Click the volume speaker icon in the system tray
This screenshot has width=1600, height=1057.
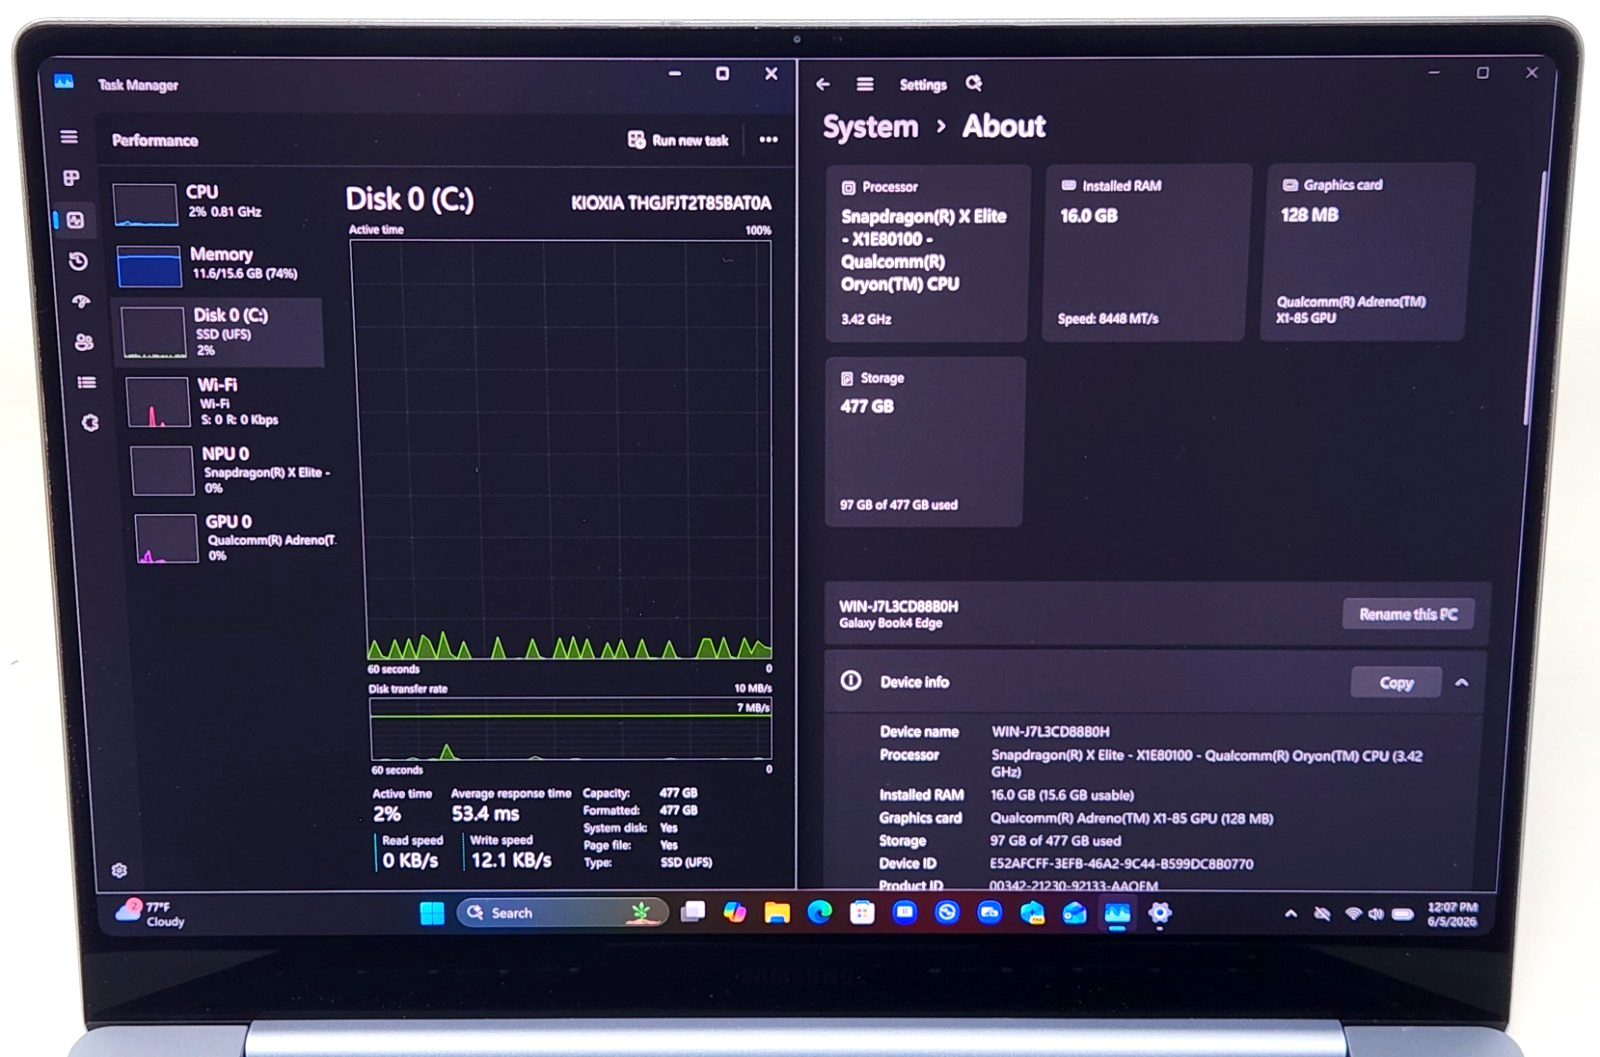tap(1376, 914)
